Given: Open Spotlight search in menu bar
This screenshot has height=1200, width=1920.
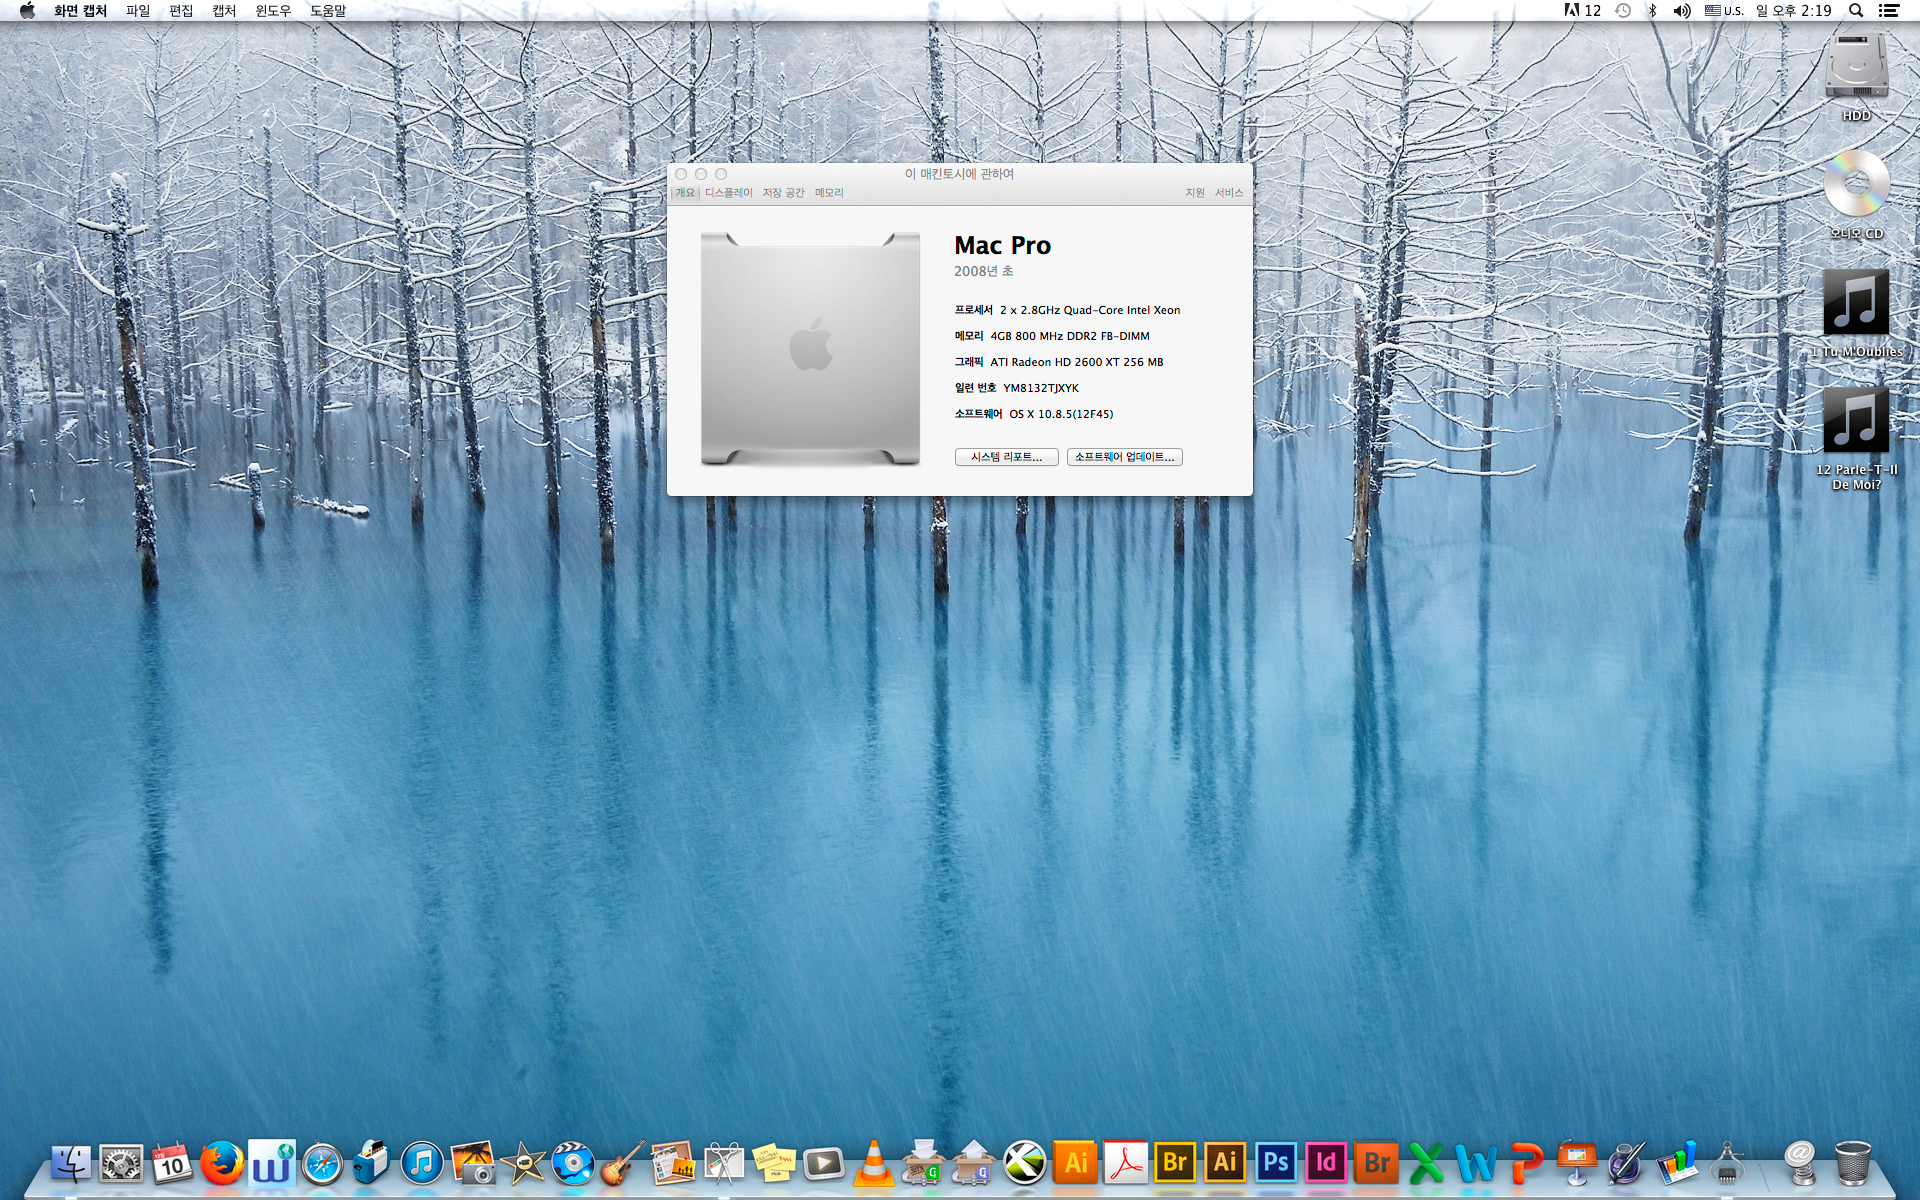Looking at the screenshot, I should (1856, 10).
